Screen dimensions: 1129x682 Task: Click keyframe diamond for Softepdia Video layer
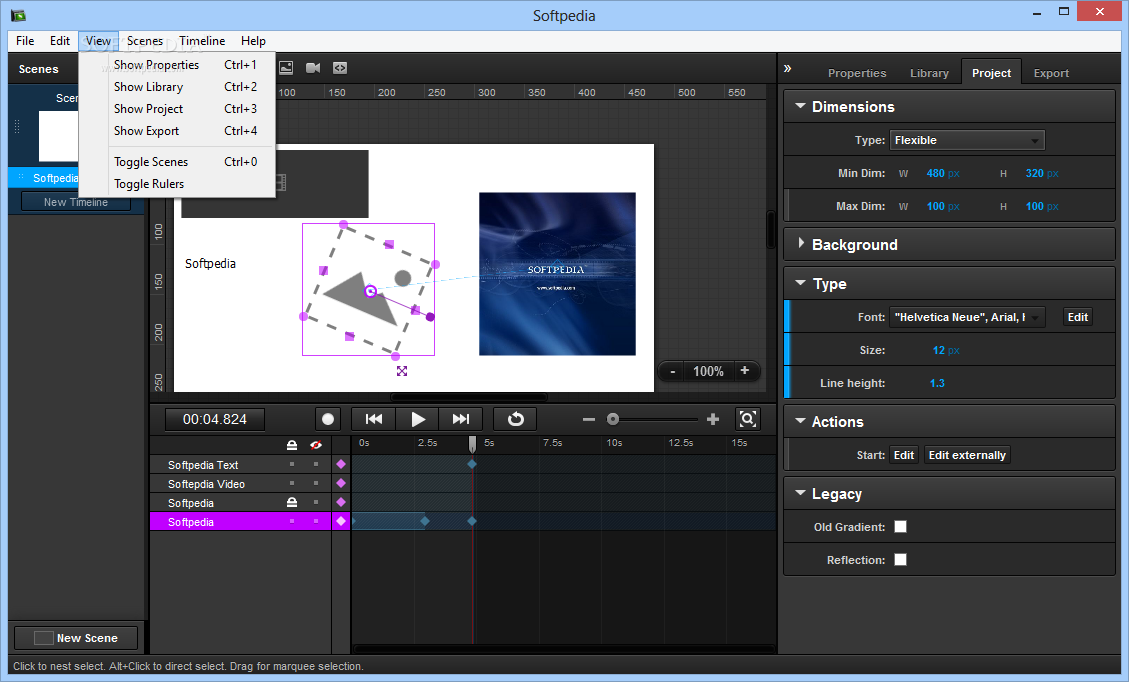[x=341, y=483]
